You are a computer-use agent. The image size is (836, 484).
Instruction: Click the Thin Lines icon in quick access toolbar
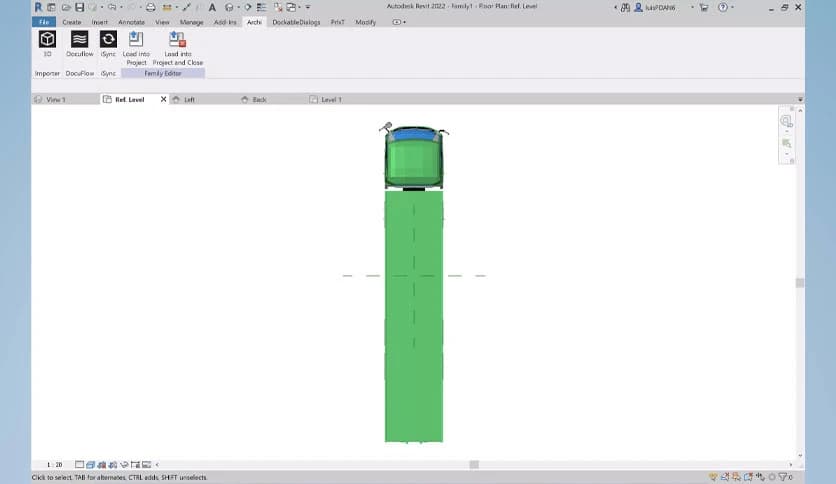click(x=261, y=7)
